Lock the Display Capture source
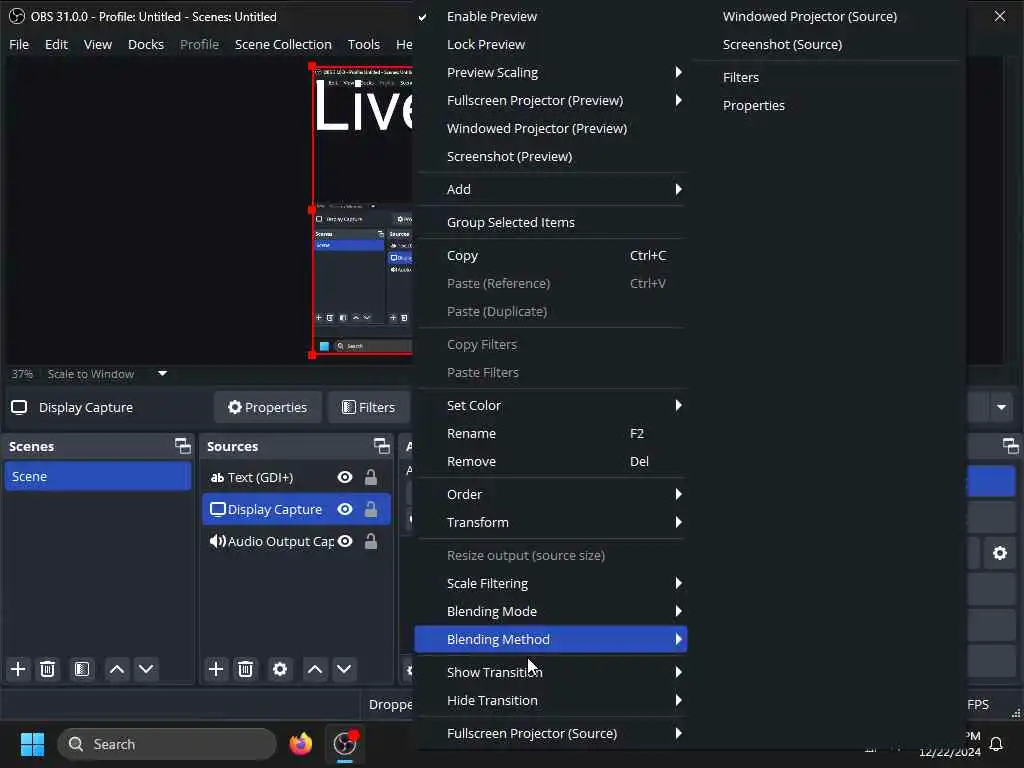The image size is (1024, 768). 371,509
